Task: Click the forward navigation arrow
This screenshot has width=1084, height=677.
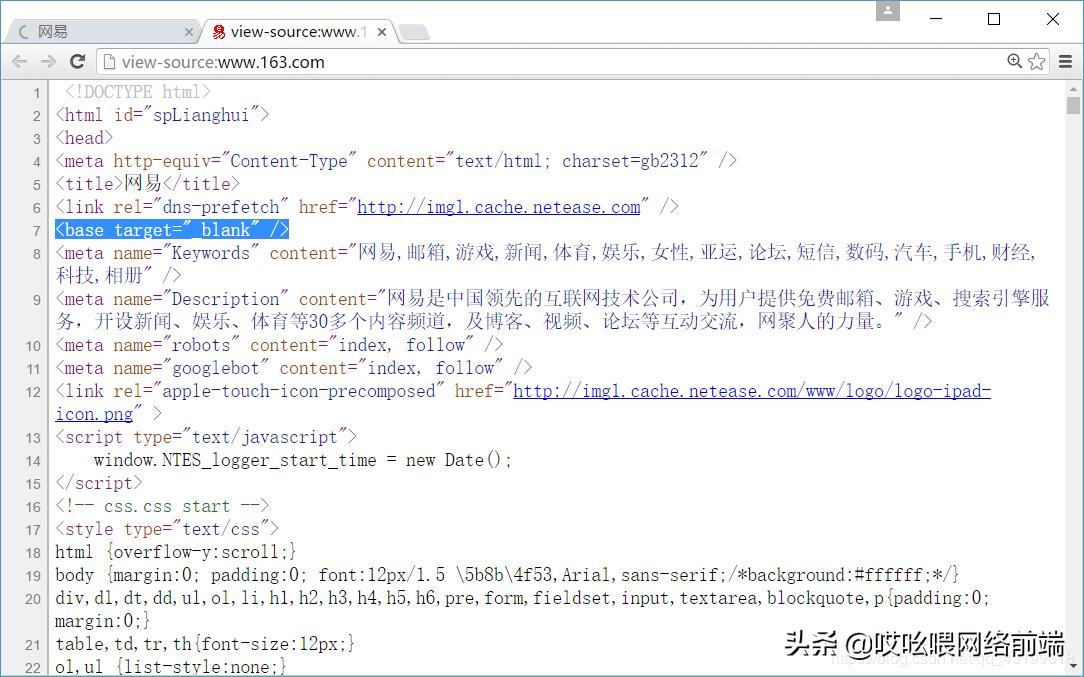Action: click(47, 61)
